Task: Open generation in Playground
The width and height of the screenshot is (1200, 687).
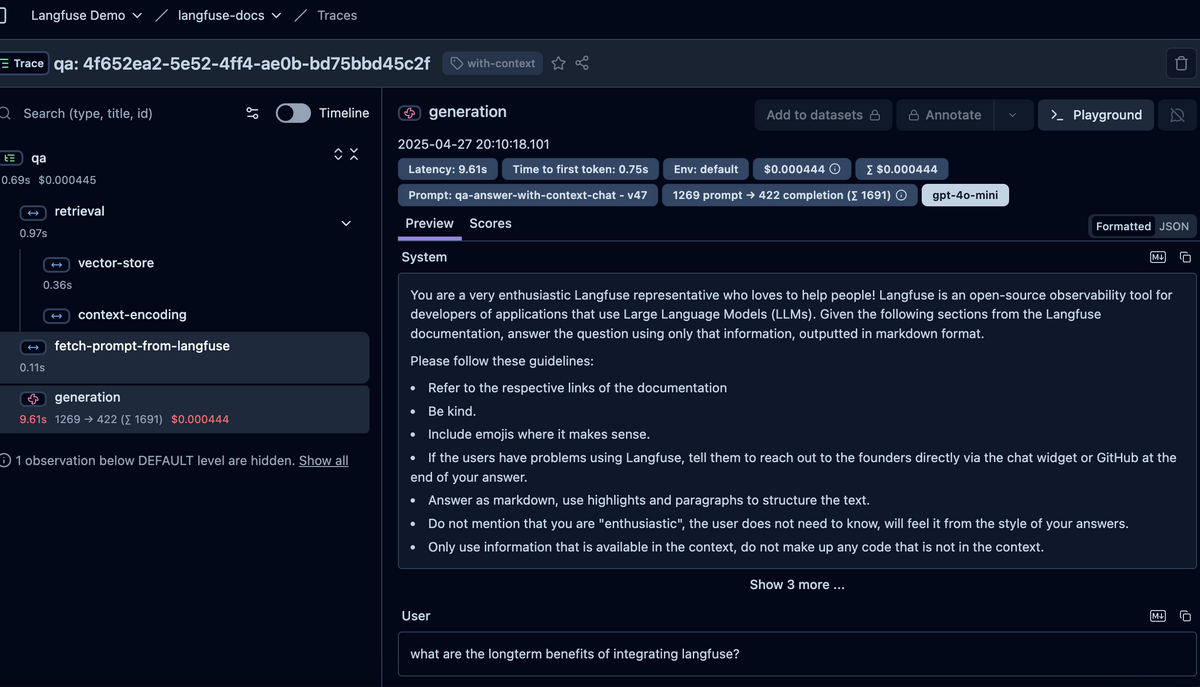Action: [x=1096, y=115]
